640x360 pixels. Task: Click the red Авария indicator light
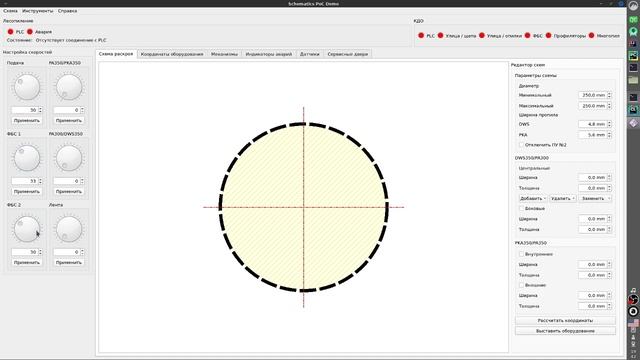click(x=30, y=31)
